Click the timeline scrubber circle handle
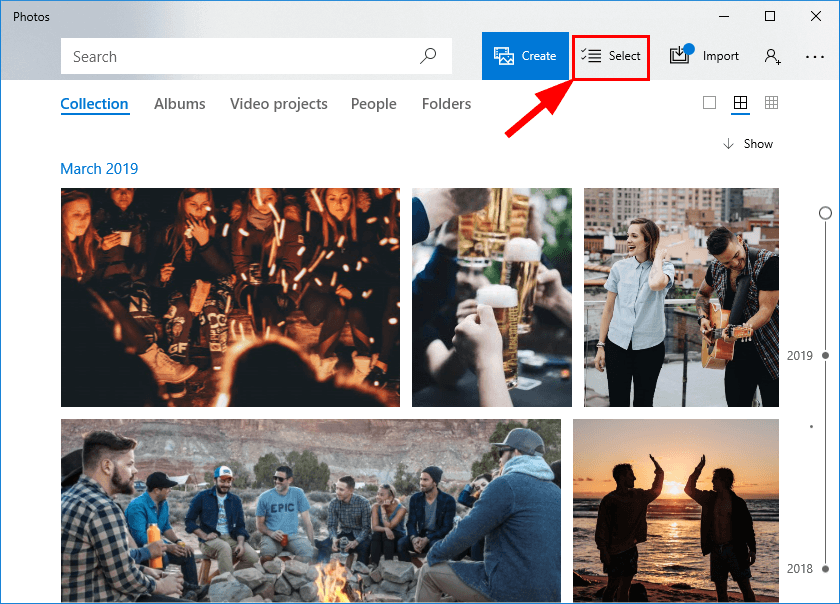Image resolution: width=840 pixels, height=604 pixels. pyautogui.click(x=825, y=213)
